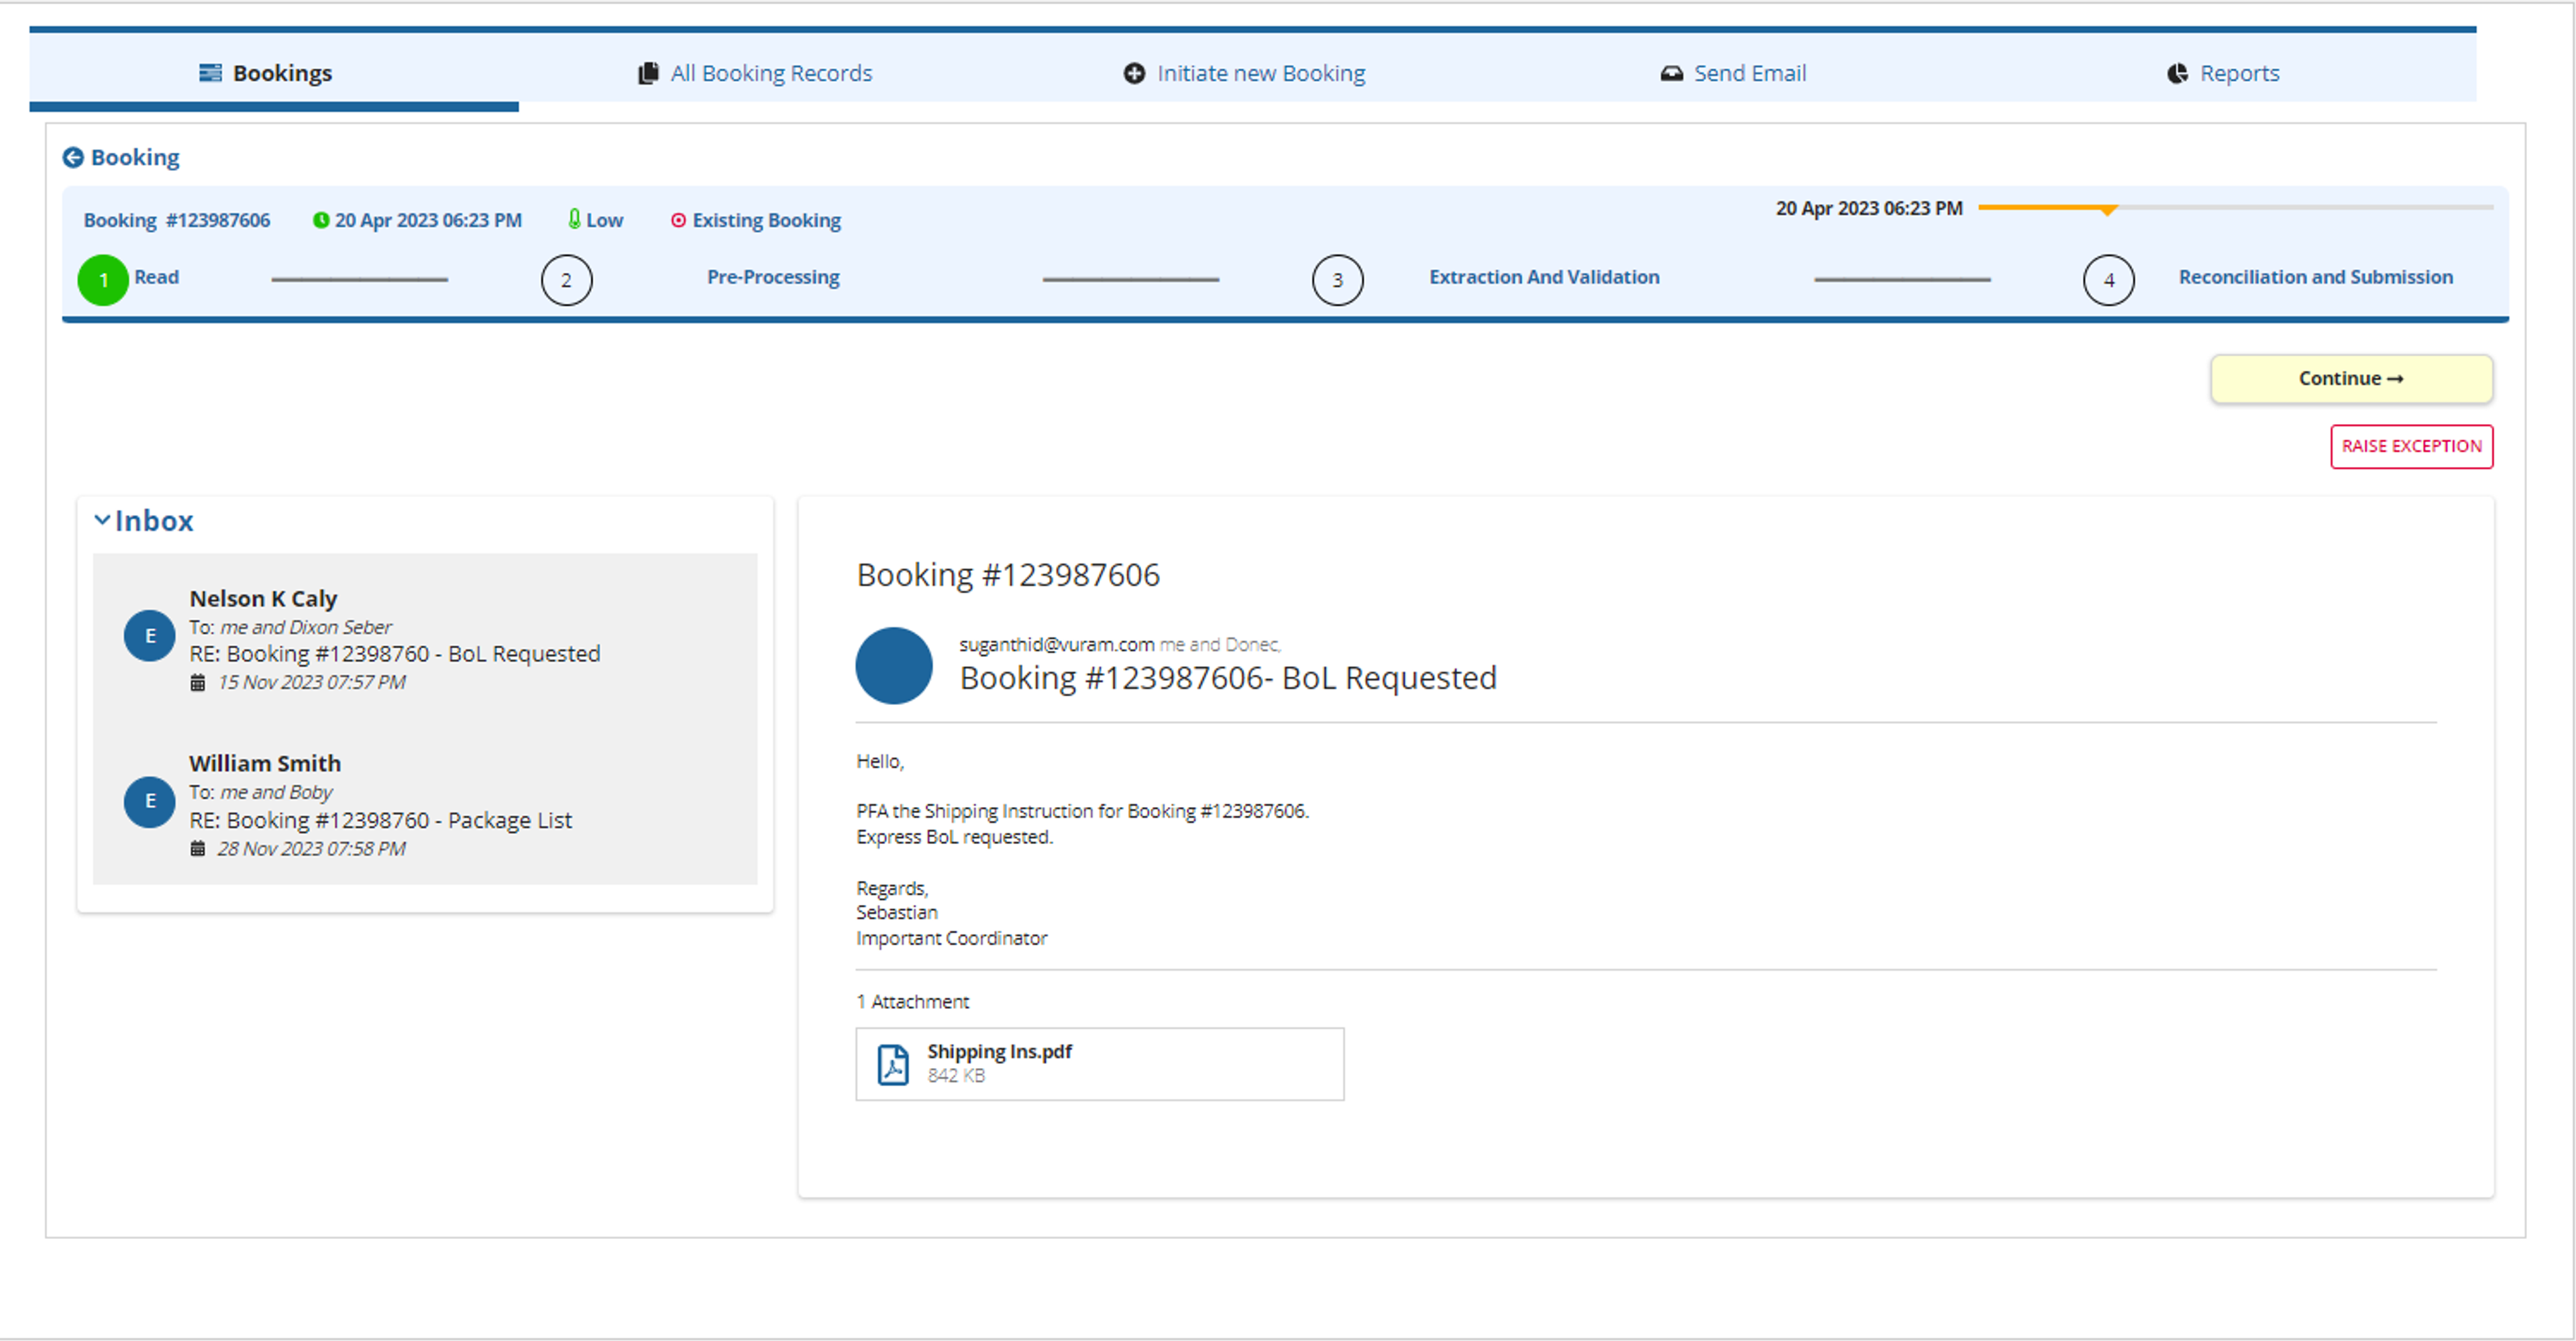
Task: Click RE: Booking #12398760 - BoL Requested subject
Action: [x=395, y=653]
